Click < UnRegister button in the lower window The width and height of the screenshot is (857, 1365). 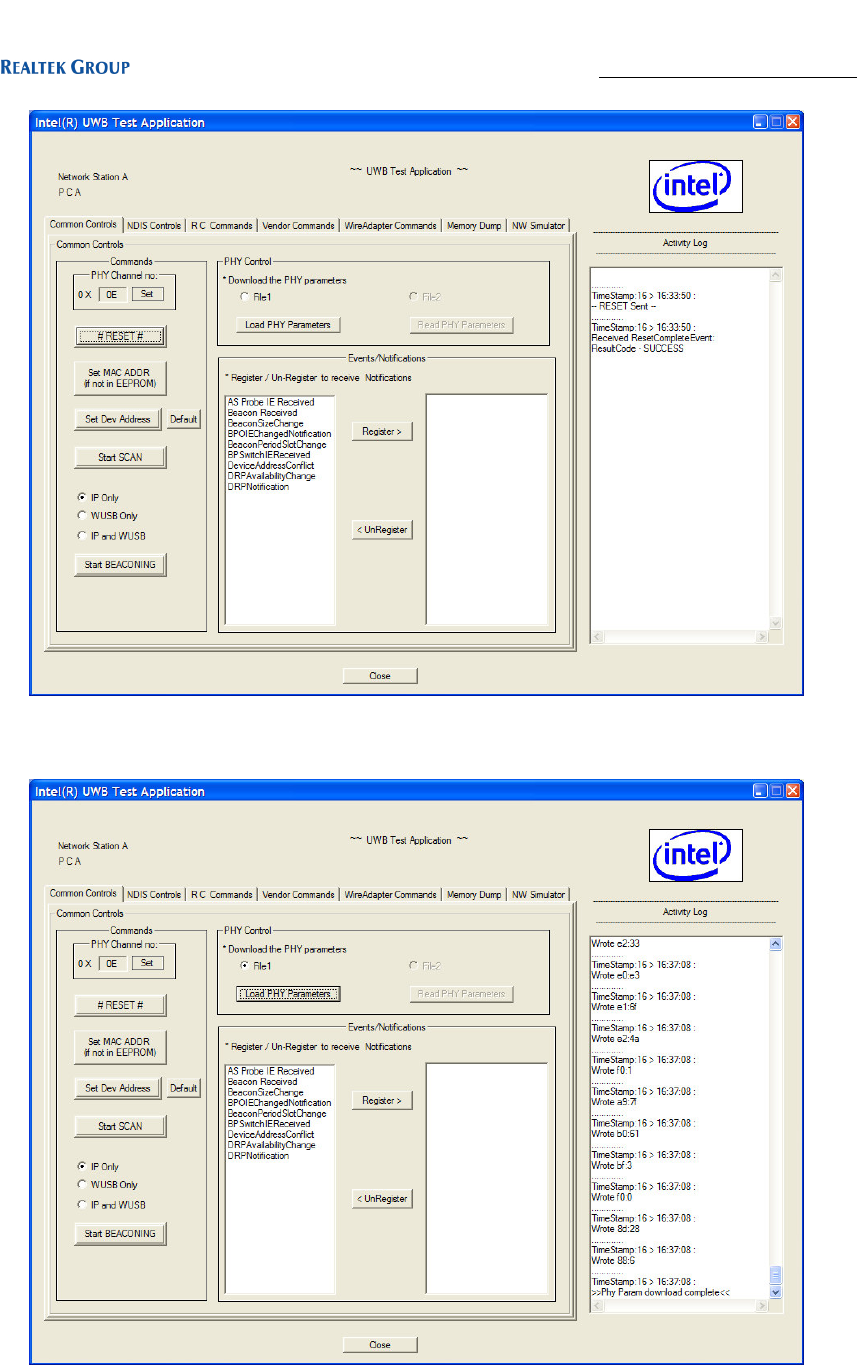point(382,1198)
